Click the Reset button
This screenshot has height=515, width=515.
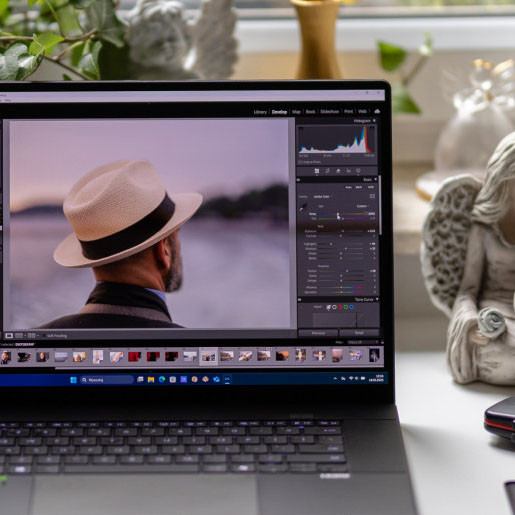(x=359, y=333)
